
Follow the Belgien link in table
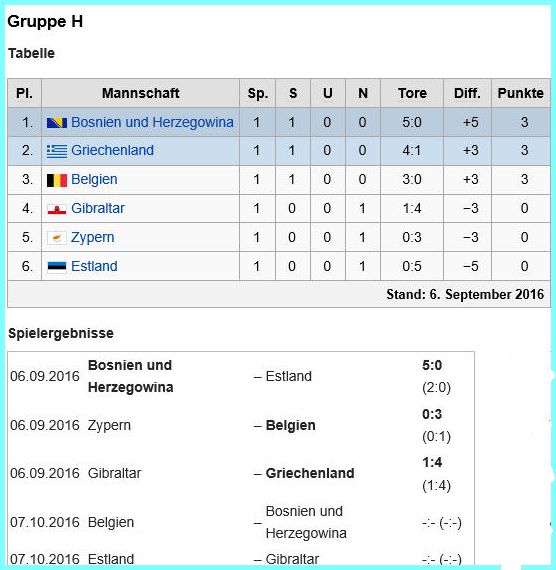pyautogui.click(x=94, y=179)
